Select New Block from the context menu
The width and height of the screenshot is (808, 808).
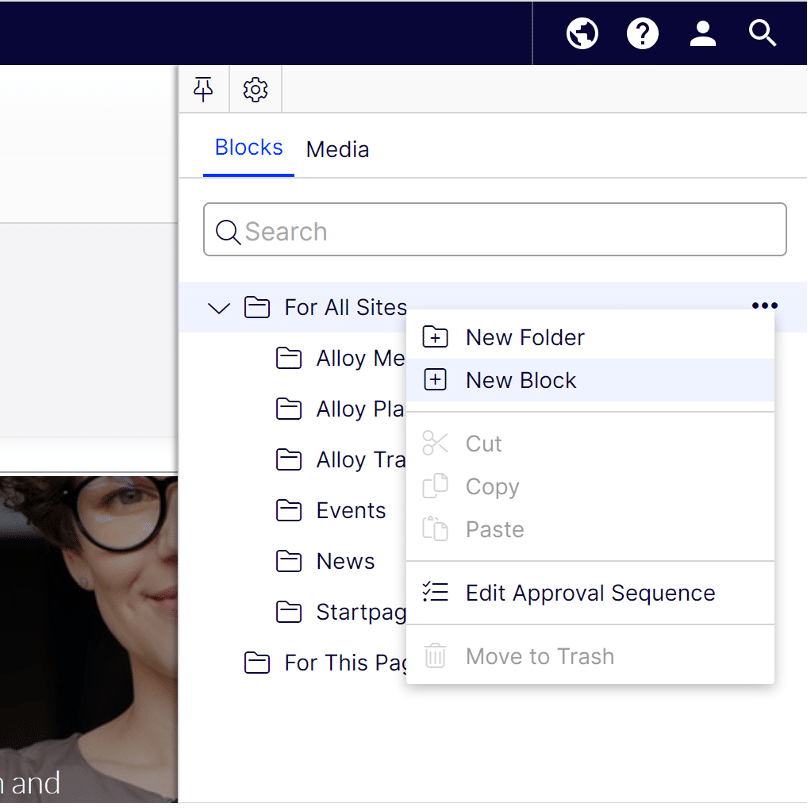pyautogui.click(x=520, y=380)
